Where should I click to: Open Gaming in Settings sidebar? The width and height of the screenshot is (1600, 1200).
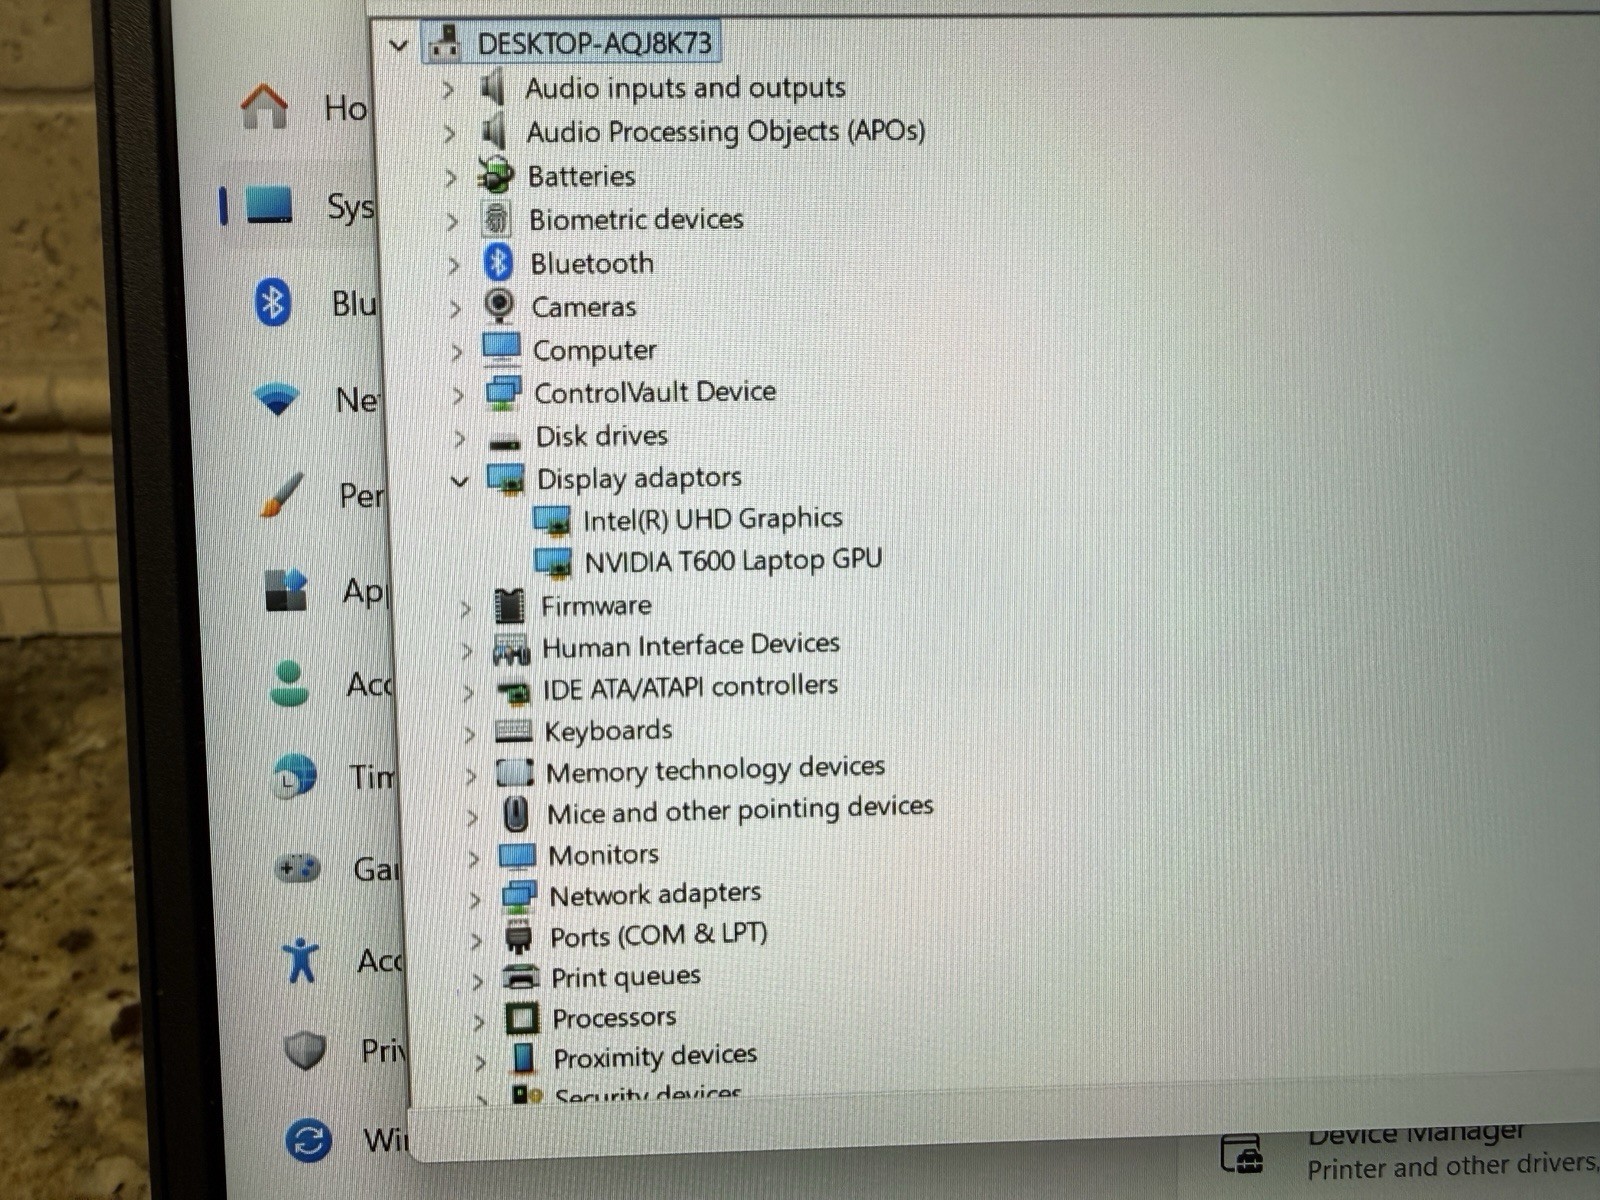point(338,868)
